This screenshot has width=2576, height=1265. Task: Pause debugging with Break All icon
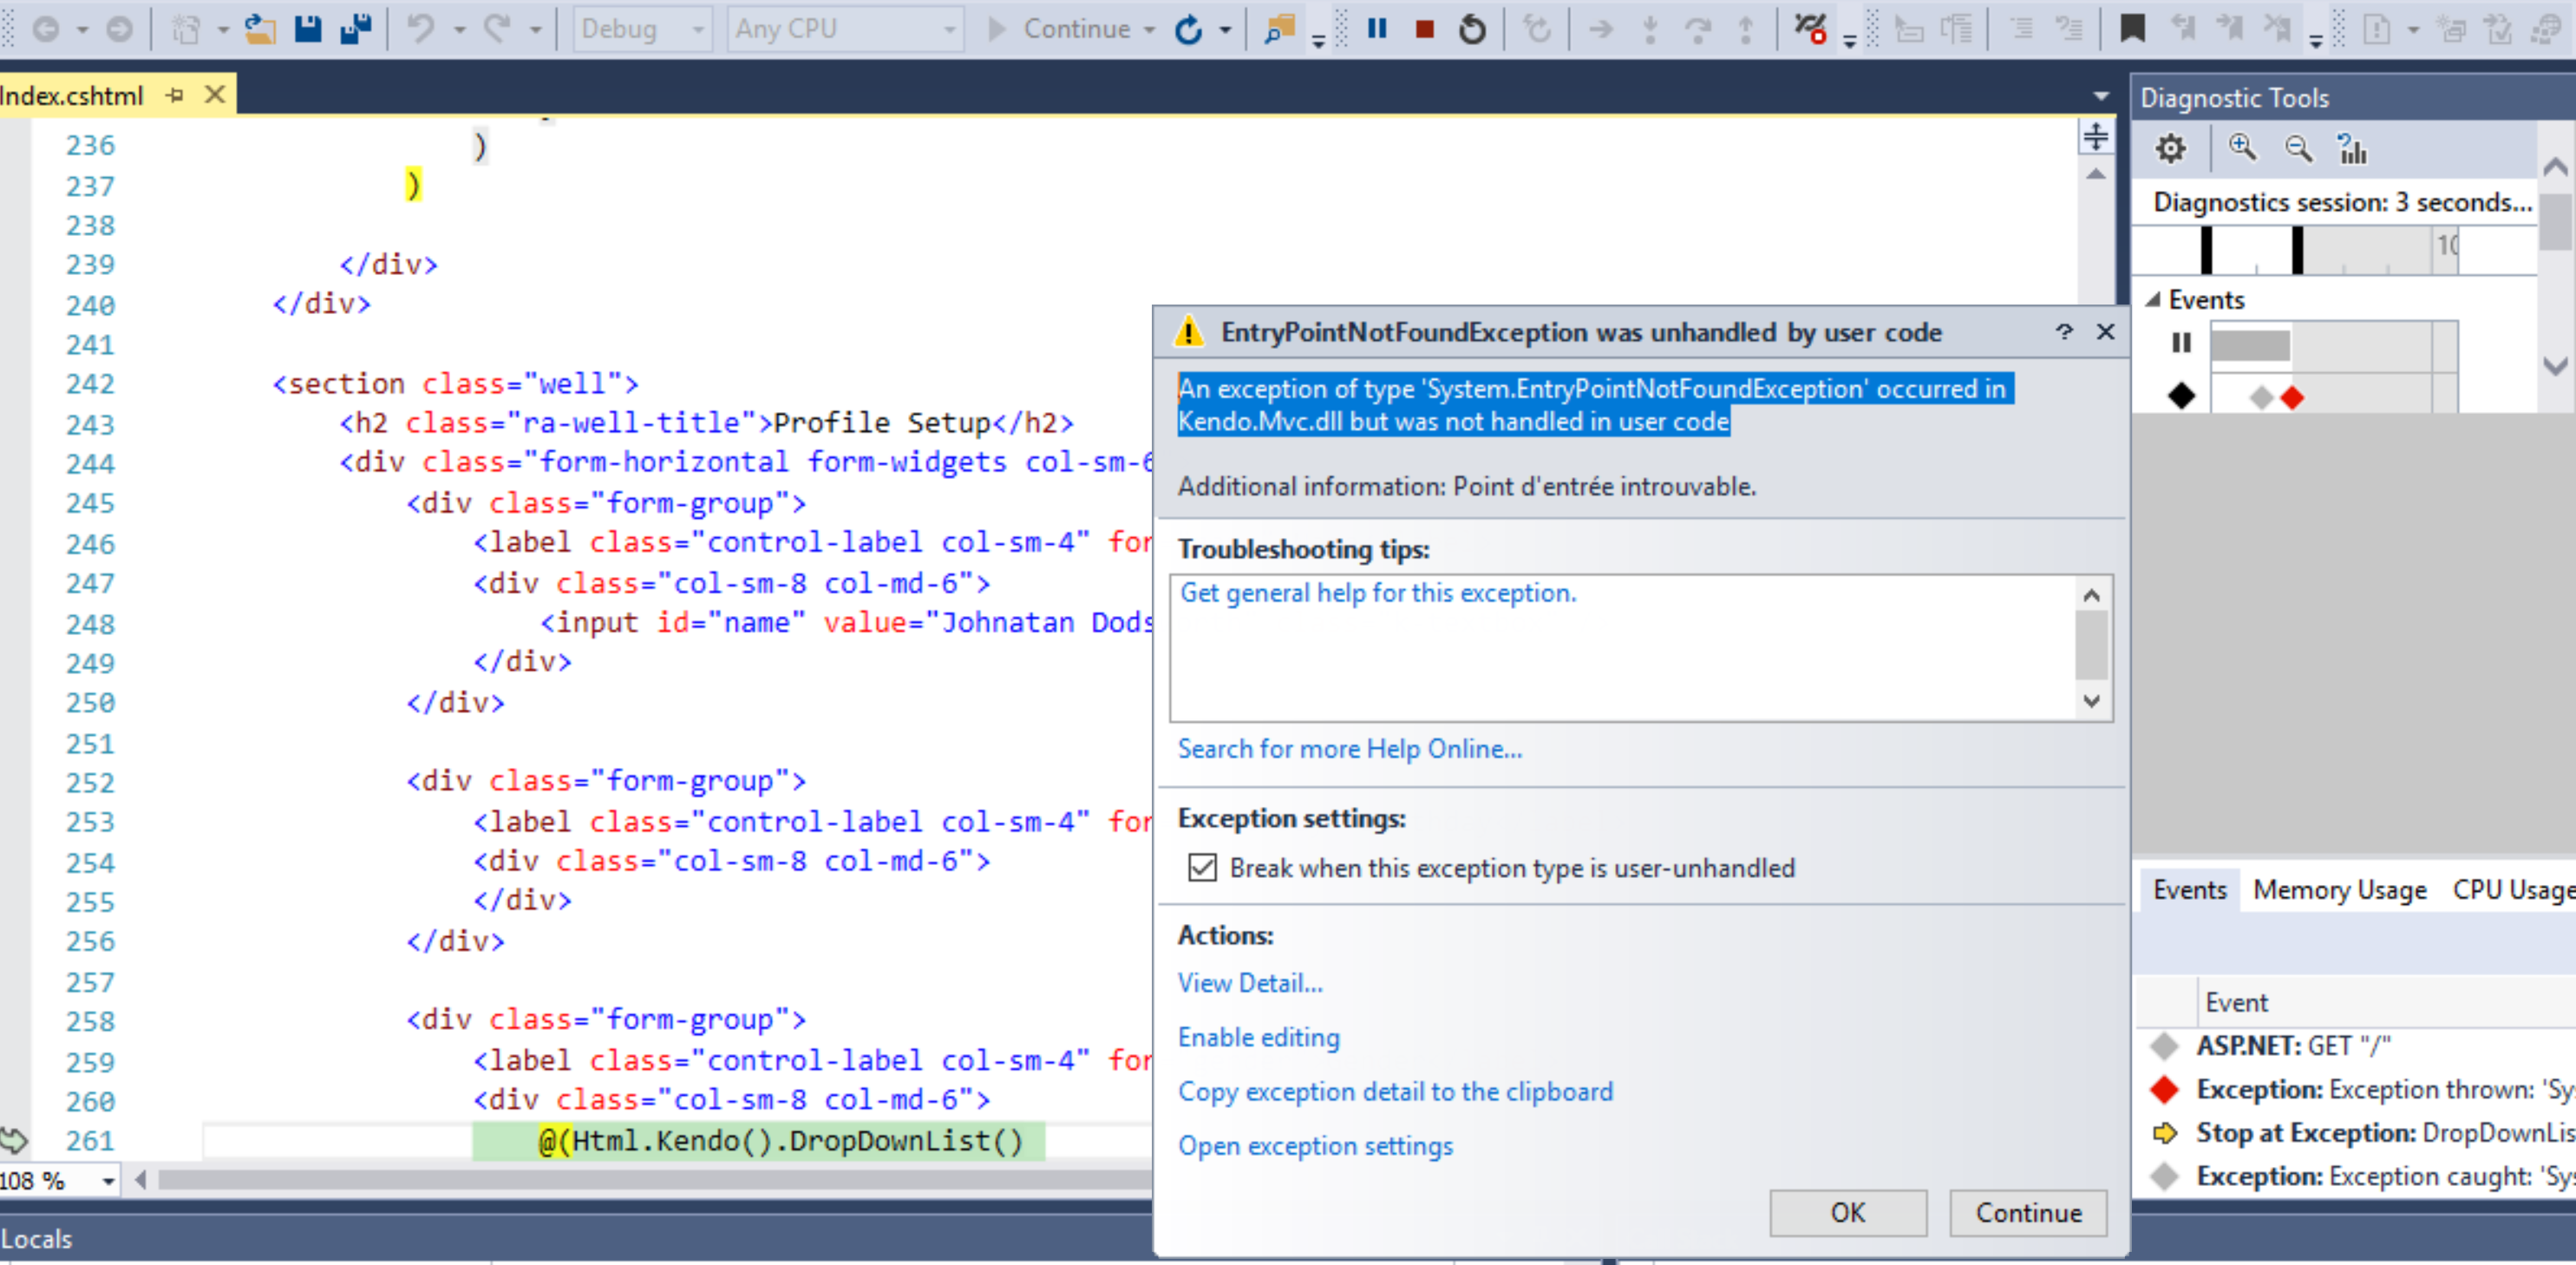point(1377,29)
